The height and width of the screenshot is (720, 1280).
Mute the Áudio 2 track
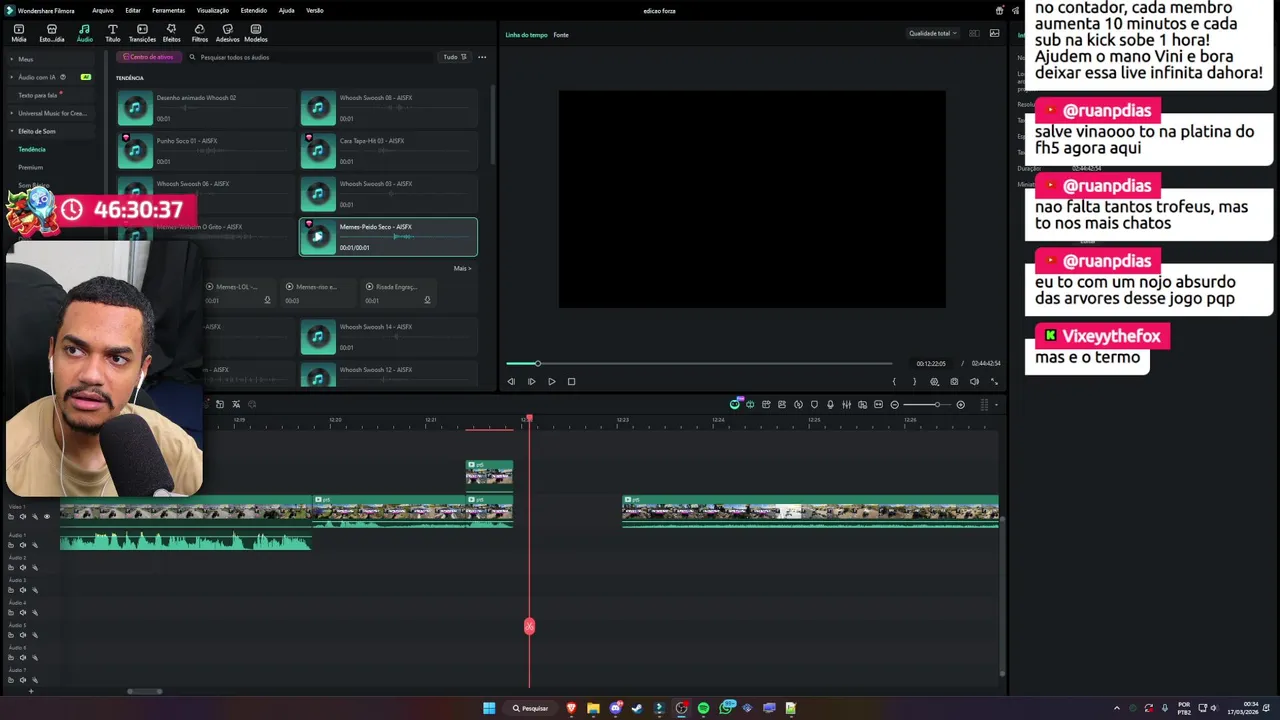23,567
